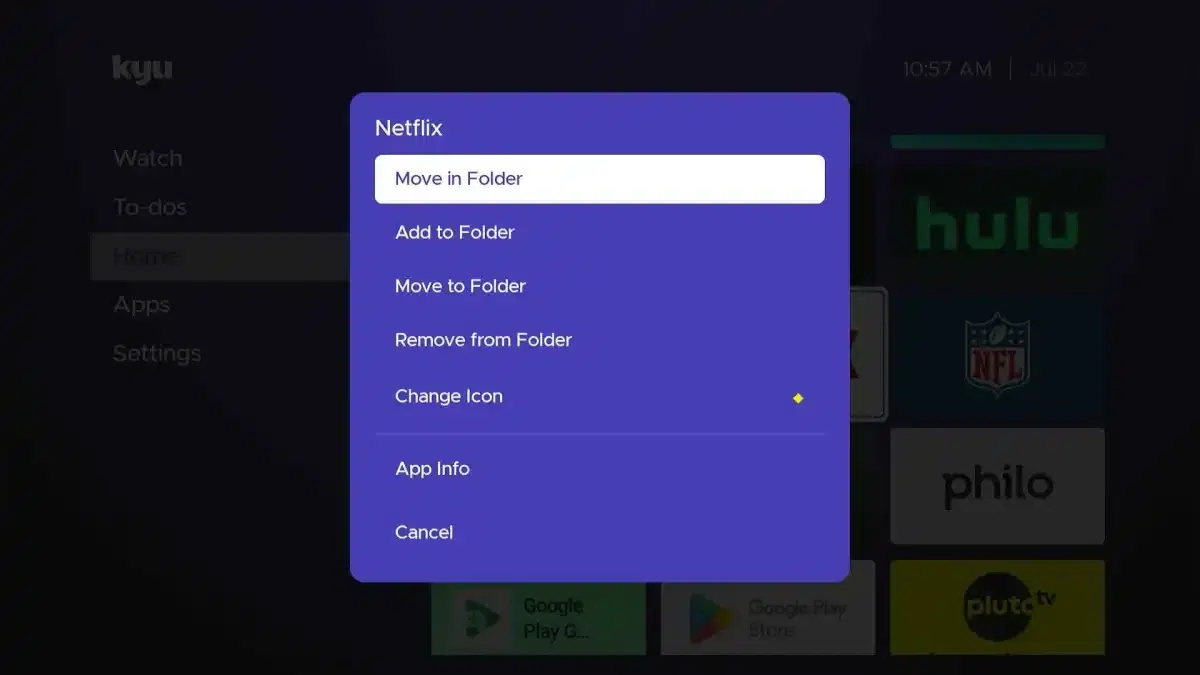Open To-dos in sidebar

coord(150,207)
